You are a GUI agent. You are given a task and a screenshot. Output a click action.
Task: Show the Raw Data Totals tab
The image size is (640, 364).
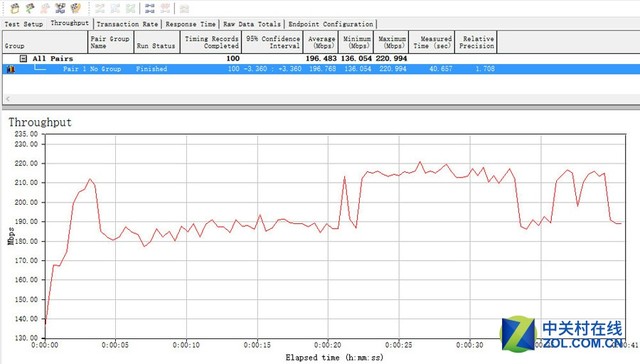pyautogui.click(x=252, y=24)
